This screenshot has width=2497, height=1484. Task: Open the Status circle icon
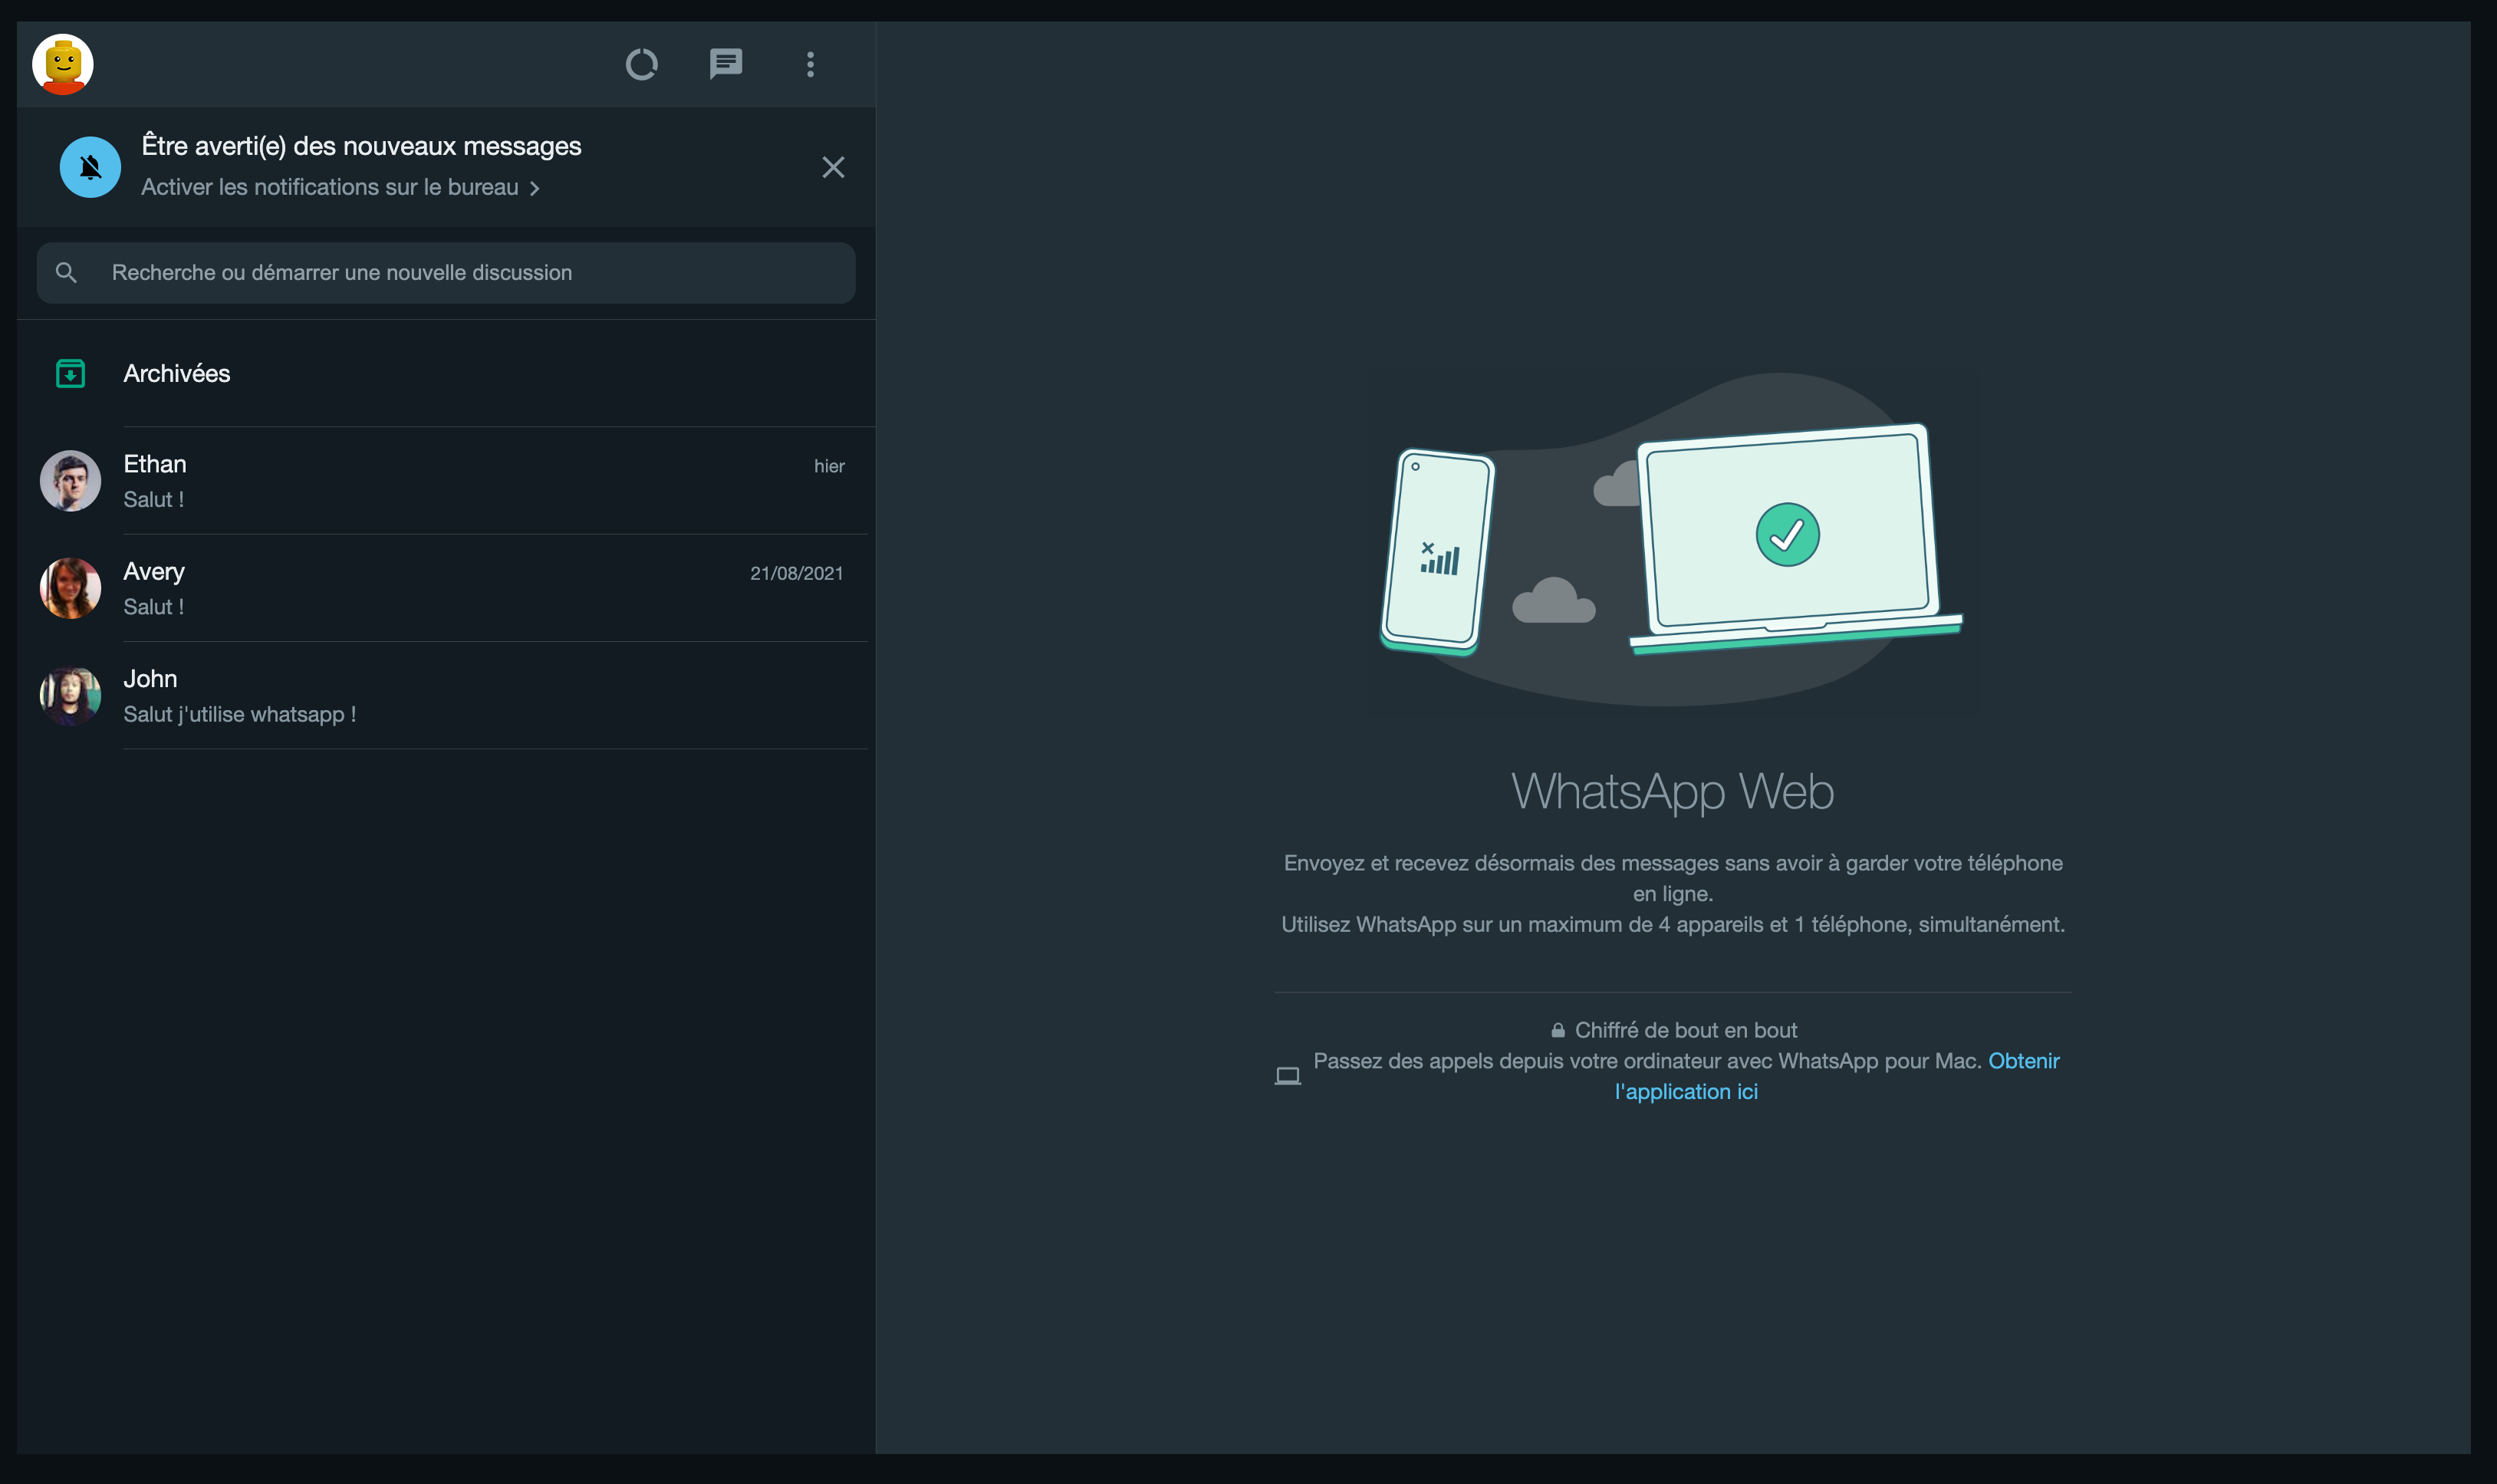(641, 65)
